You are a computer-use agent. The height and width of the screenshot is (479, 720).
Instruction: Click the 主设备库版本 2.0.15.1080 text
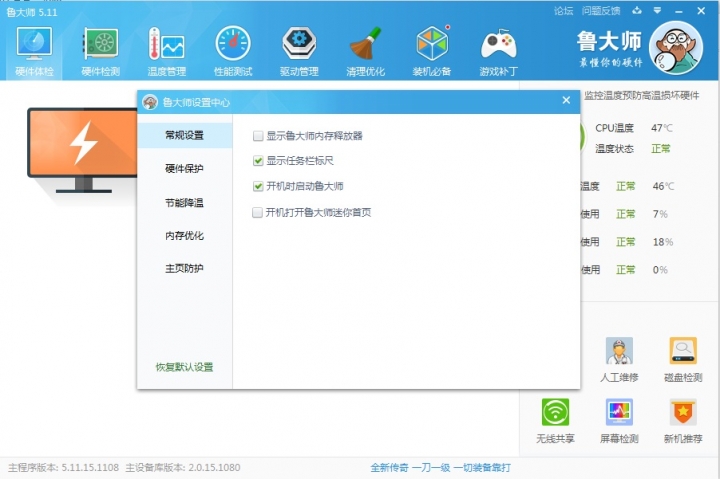[183, 468]
